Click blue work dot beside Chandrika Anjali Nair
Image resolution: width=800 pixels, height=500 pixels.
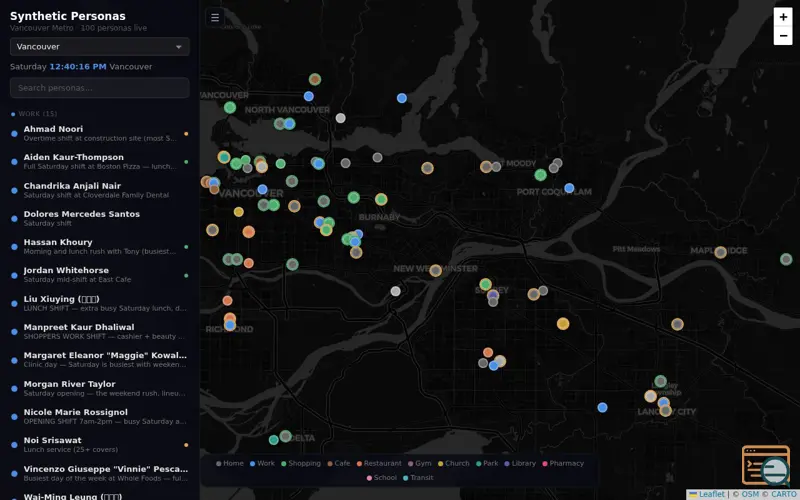pos(14,190)
